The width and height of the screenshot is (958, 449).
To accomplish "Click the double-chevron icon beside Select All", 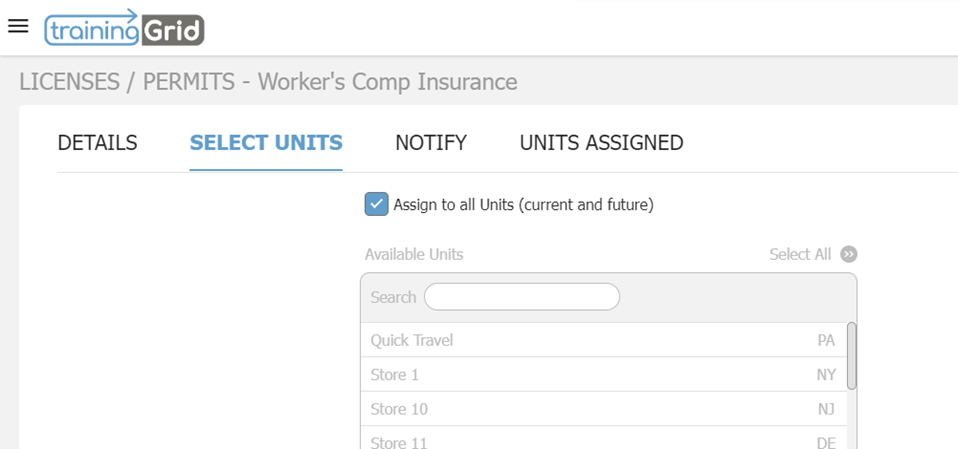I will pos(849,254).
